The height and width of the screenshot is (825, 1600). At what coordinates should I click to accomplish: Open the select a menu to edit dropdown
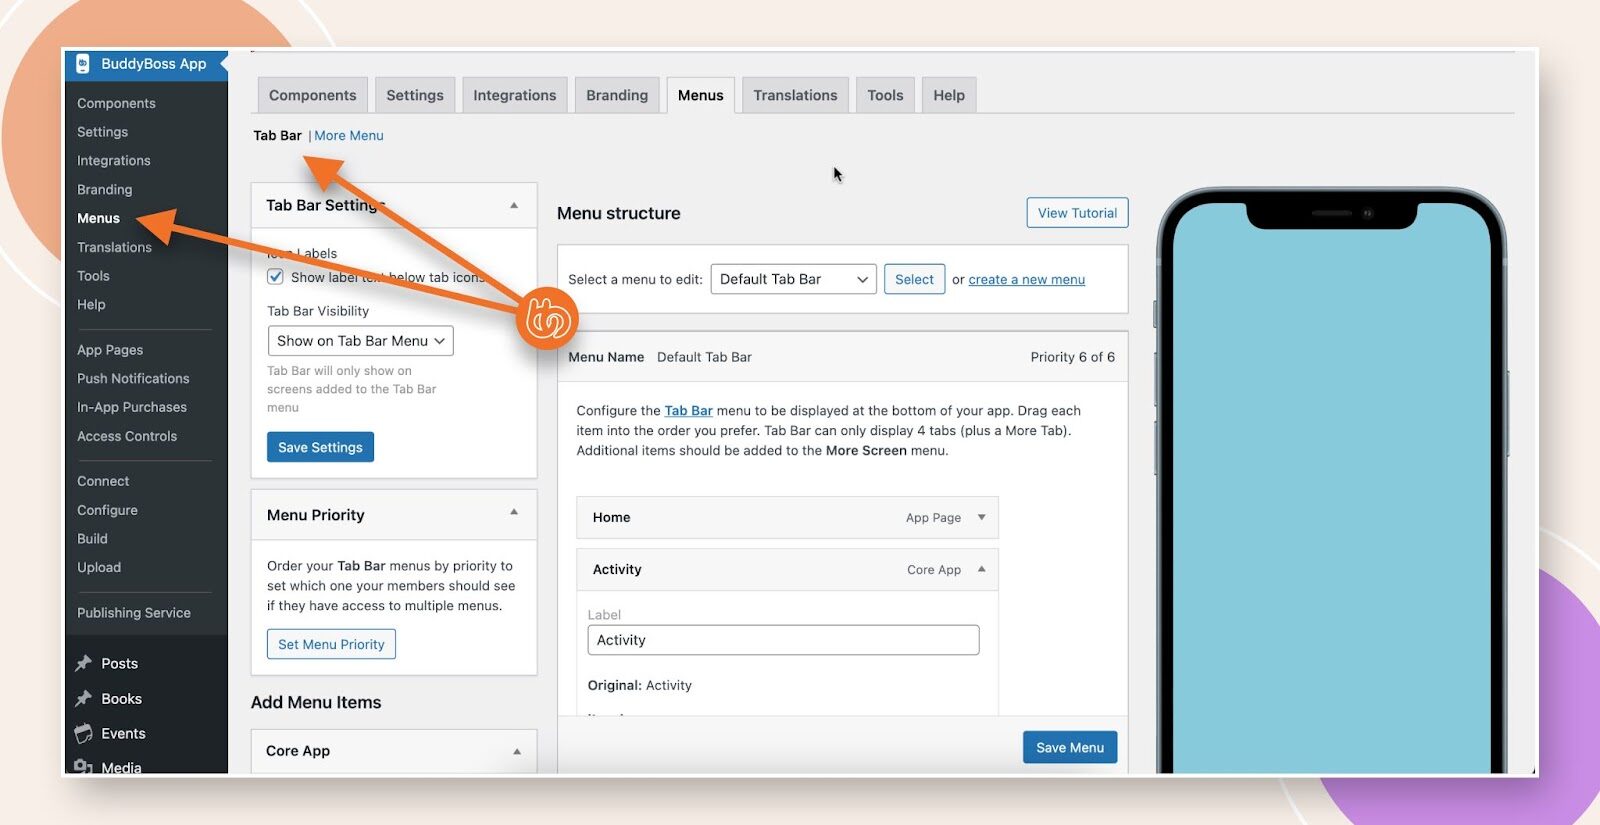point(793,279)
